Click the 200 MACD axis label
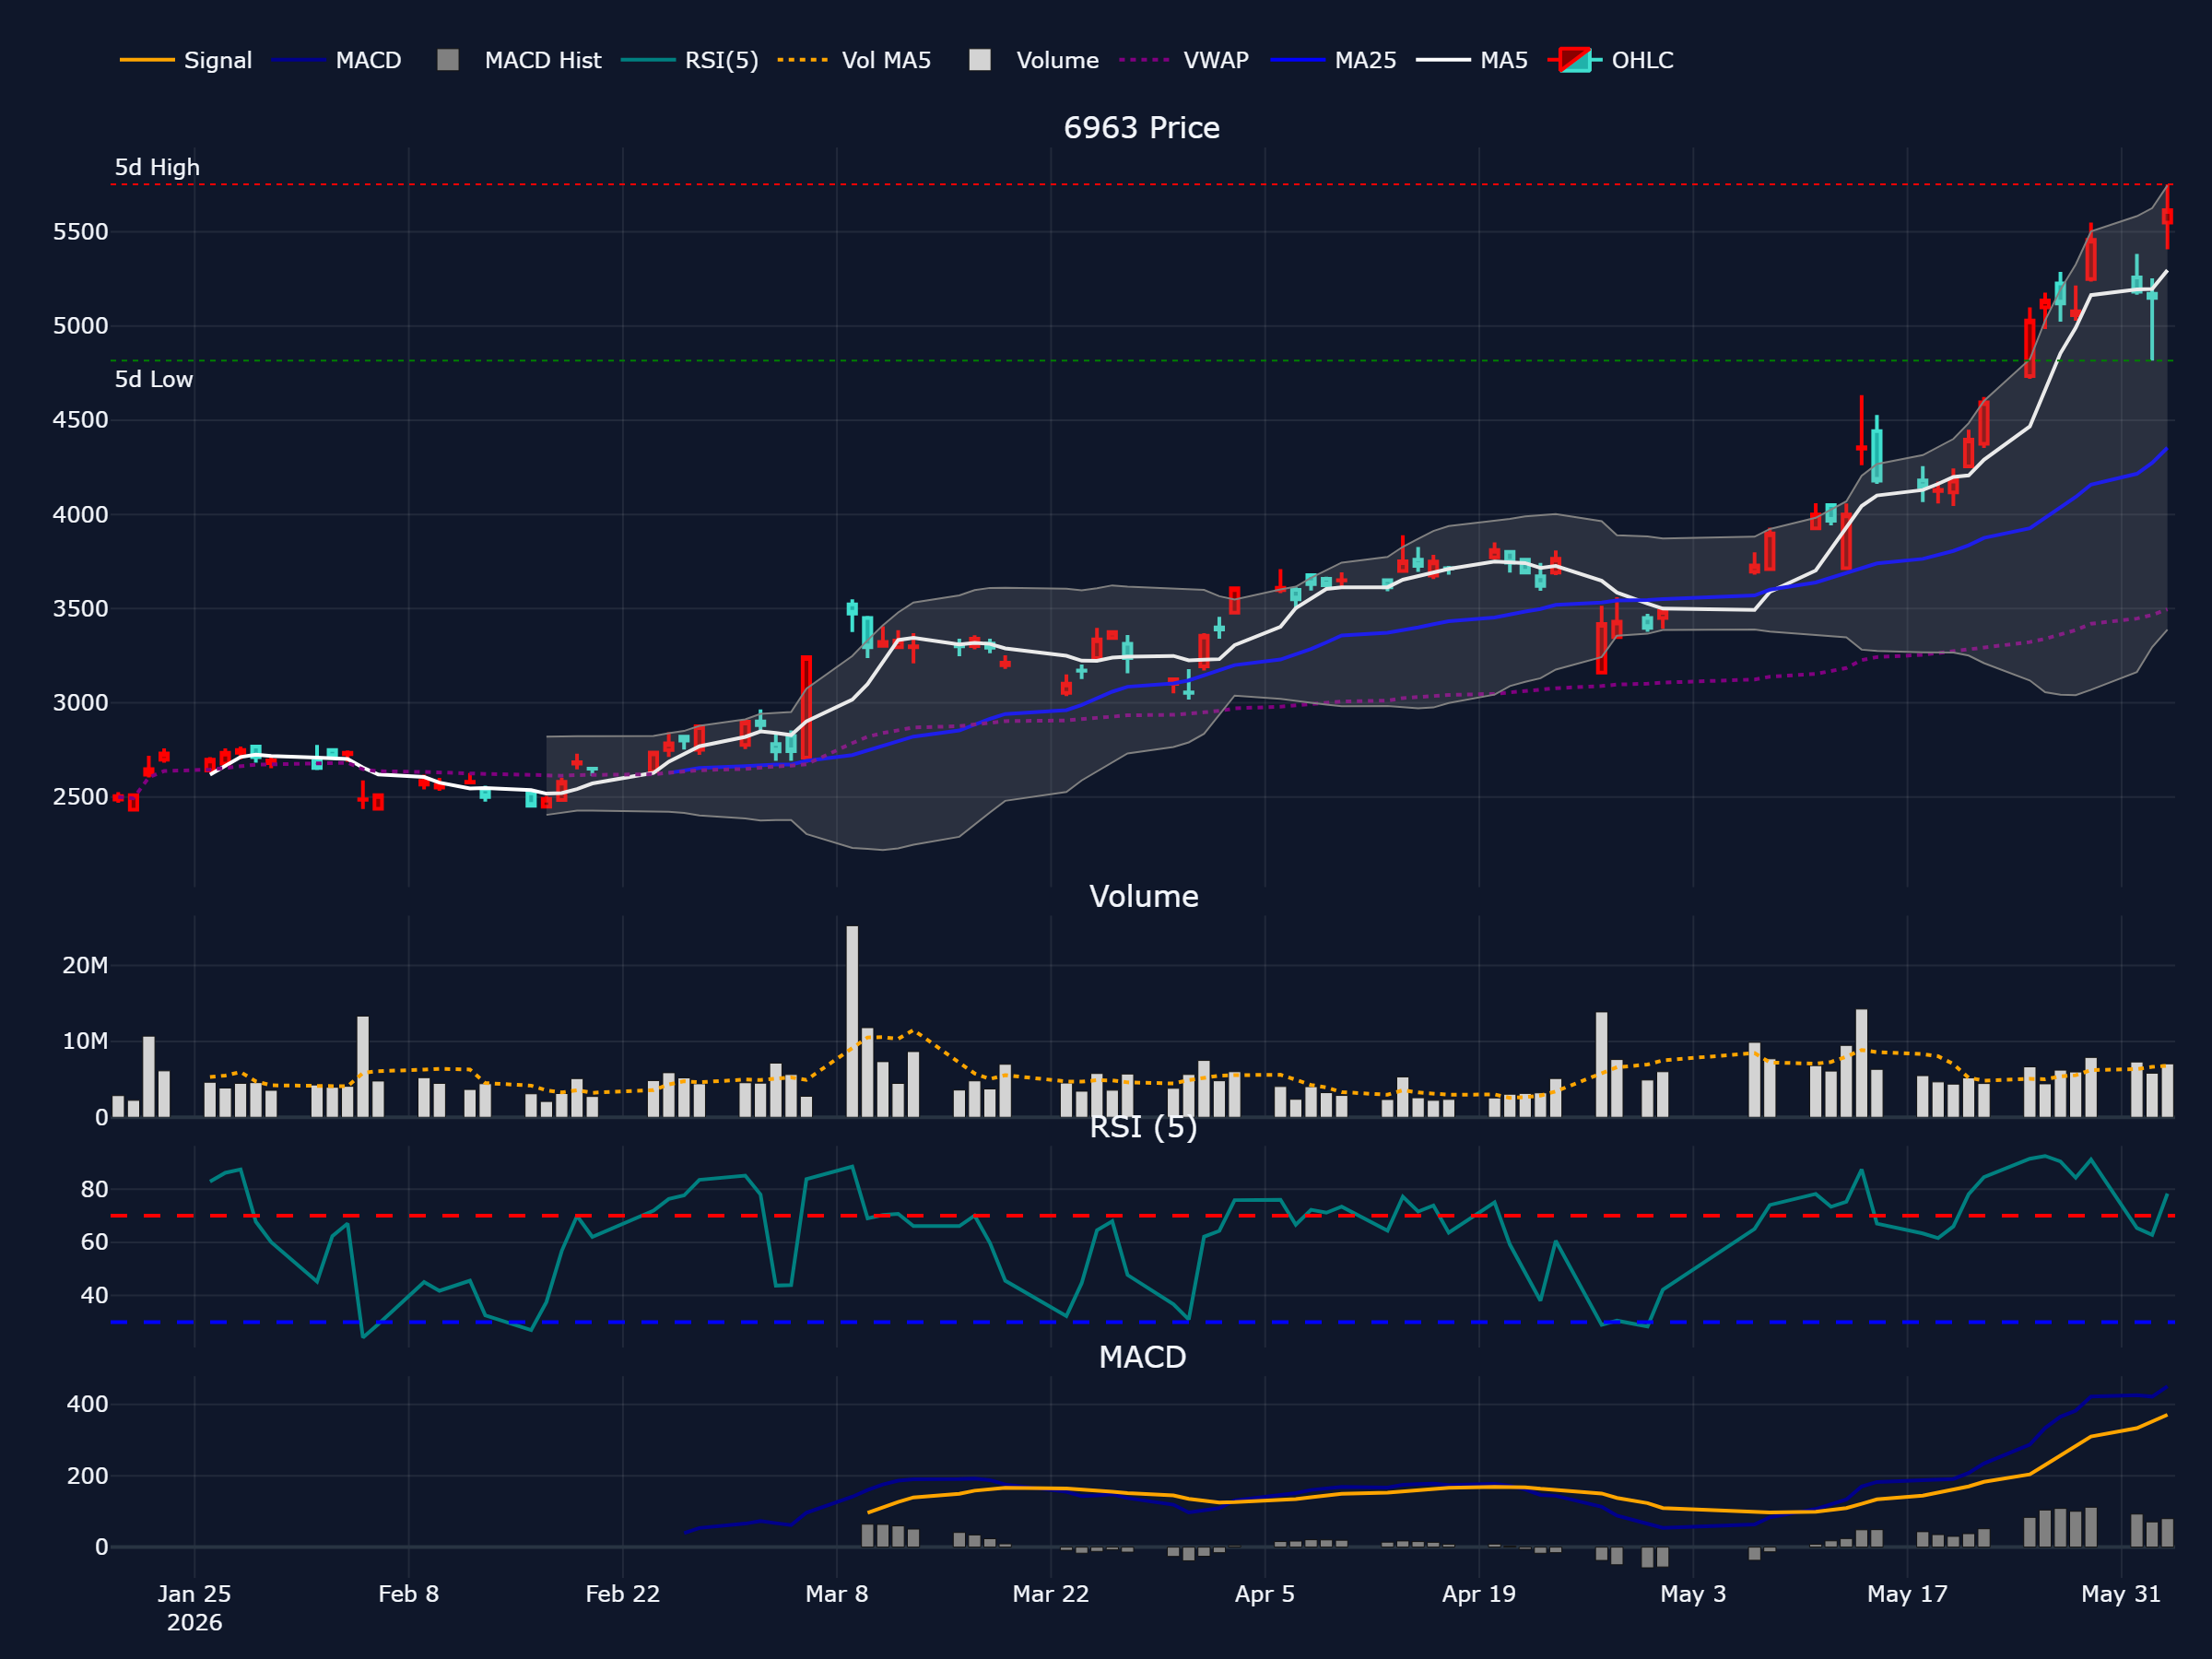The image size is (2212, 1659). click(x=87, y=1476)
